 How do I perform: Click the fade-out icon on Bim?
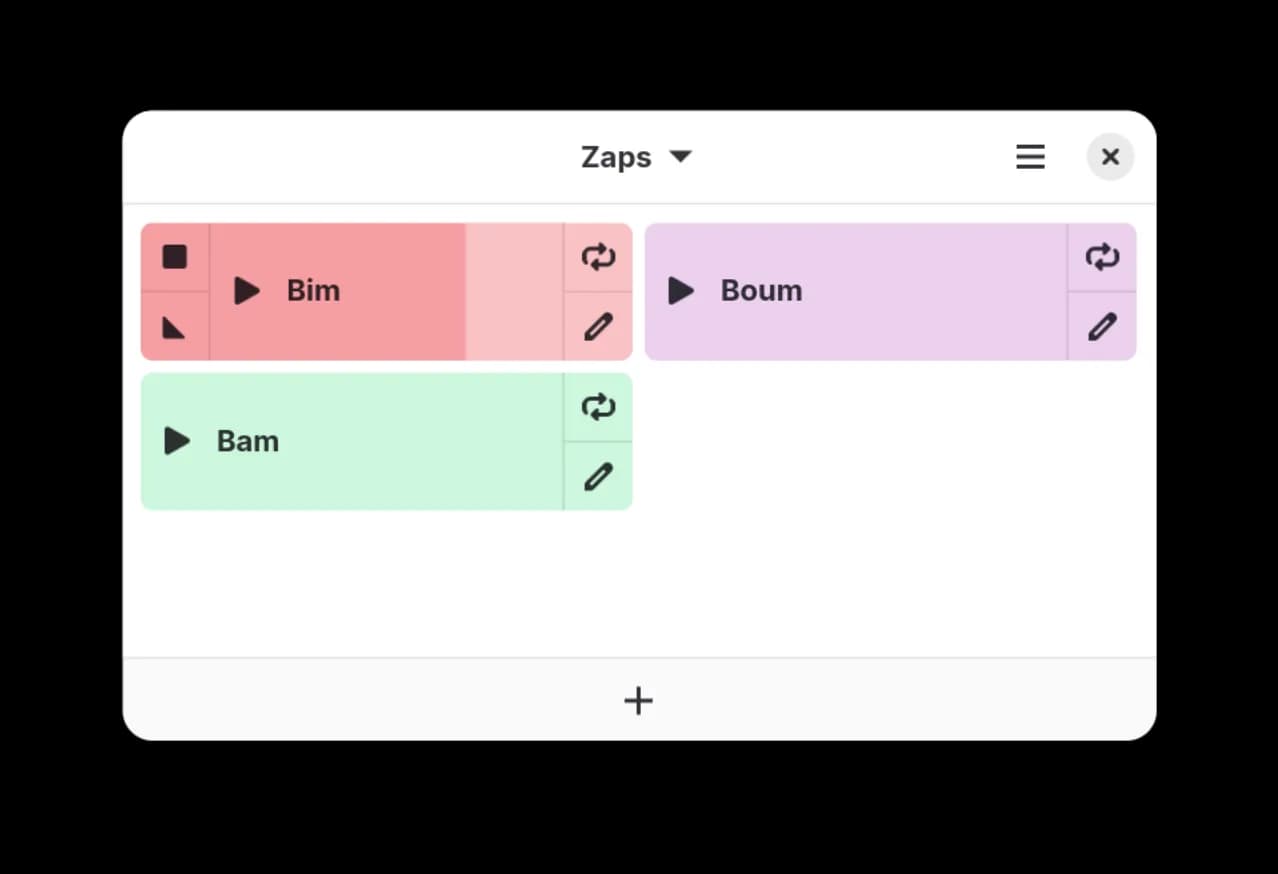point(175,327)
